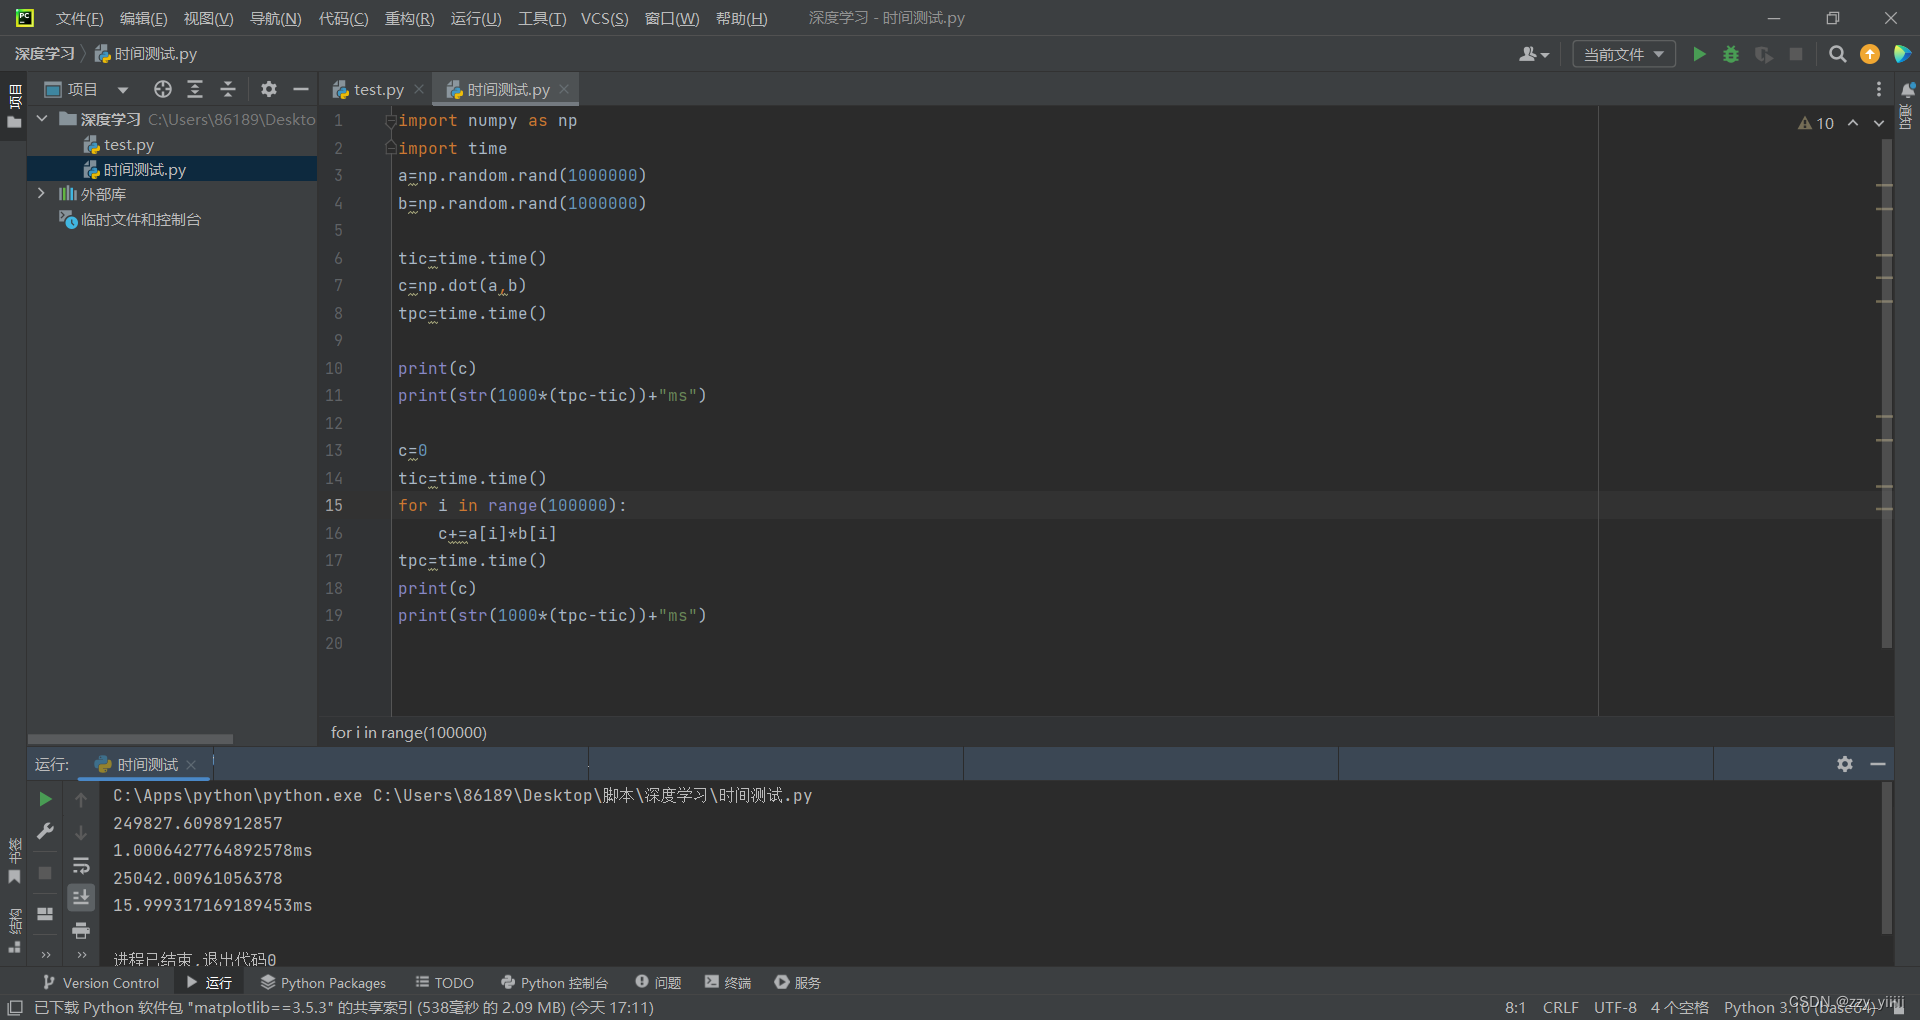
Task: Click the Stop square icon in top toolbar
Action: [1796, 54]
